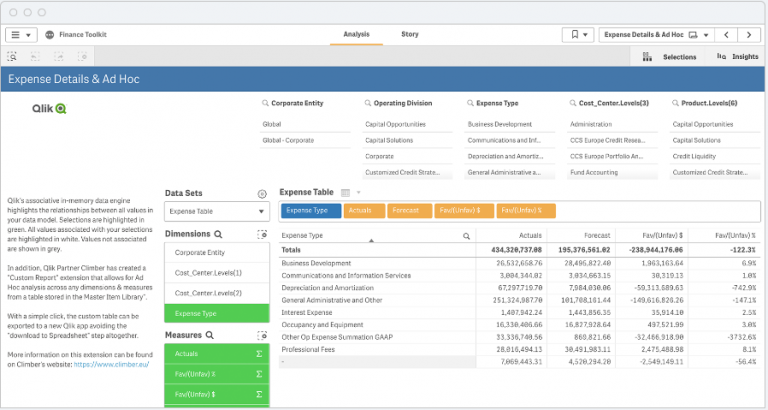
Task: Search in Product.Levels(6) filter
Action: [x=675, y=103]
